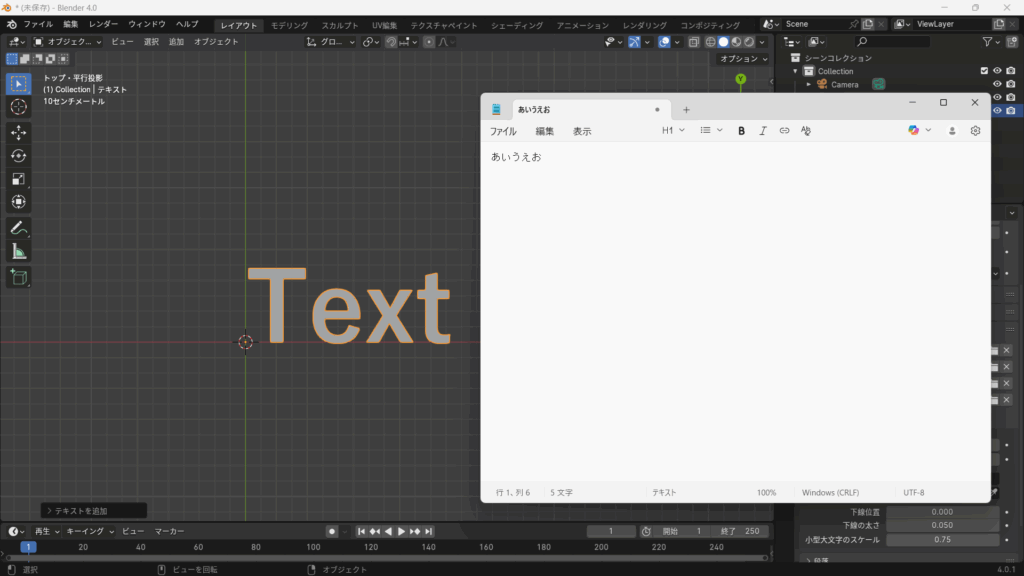Open Notepad's settings gear
The height and width of the screenshot is (576, 1024).
(976, 131)
